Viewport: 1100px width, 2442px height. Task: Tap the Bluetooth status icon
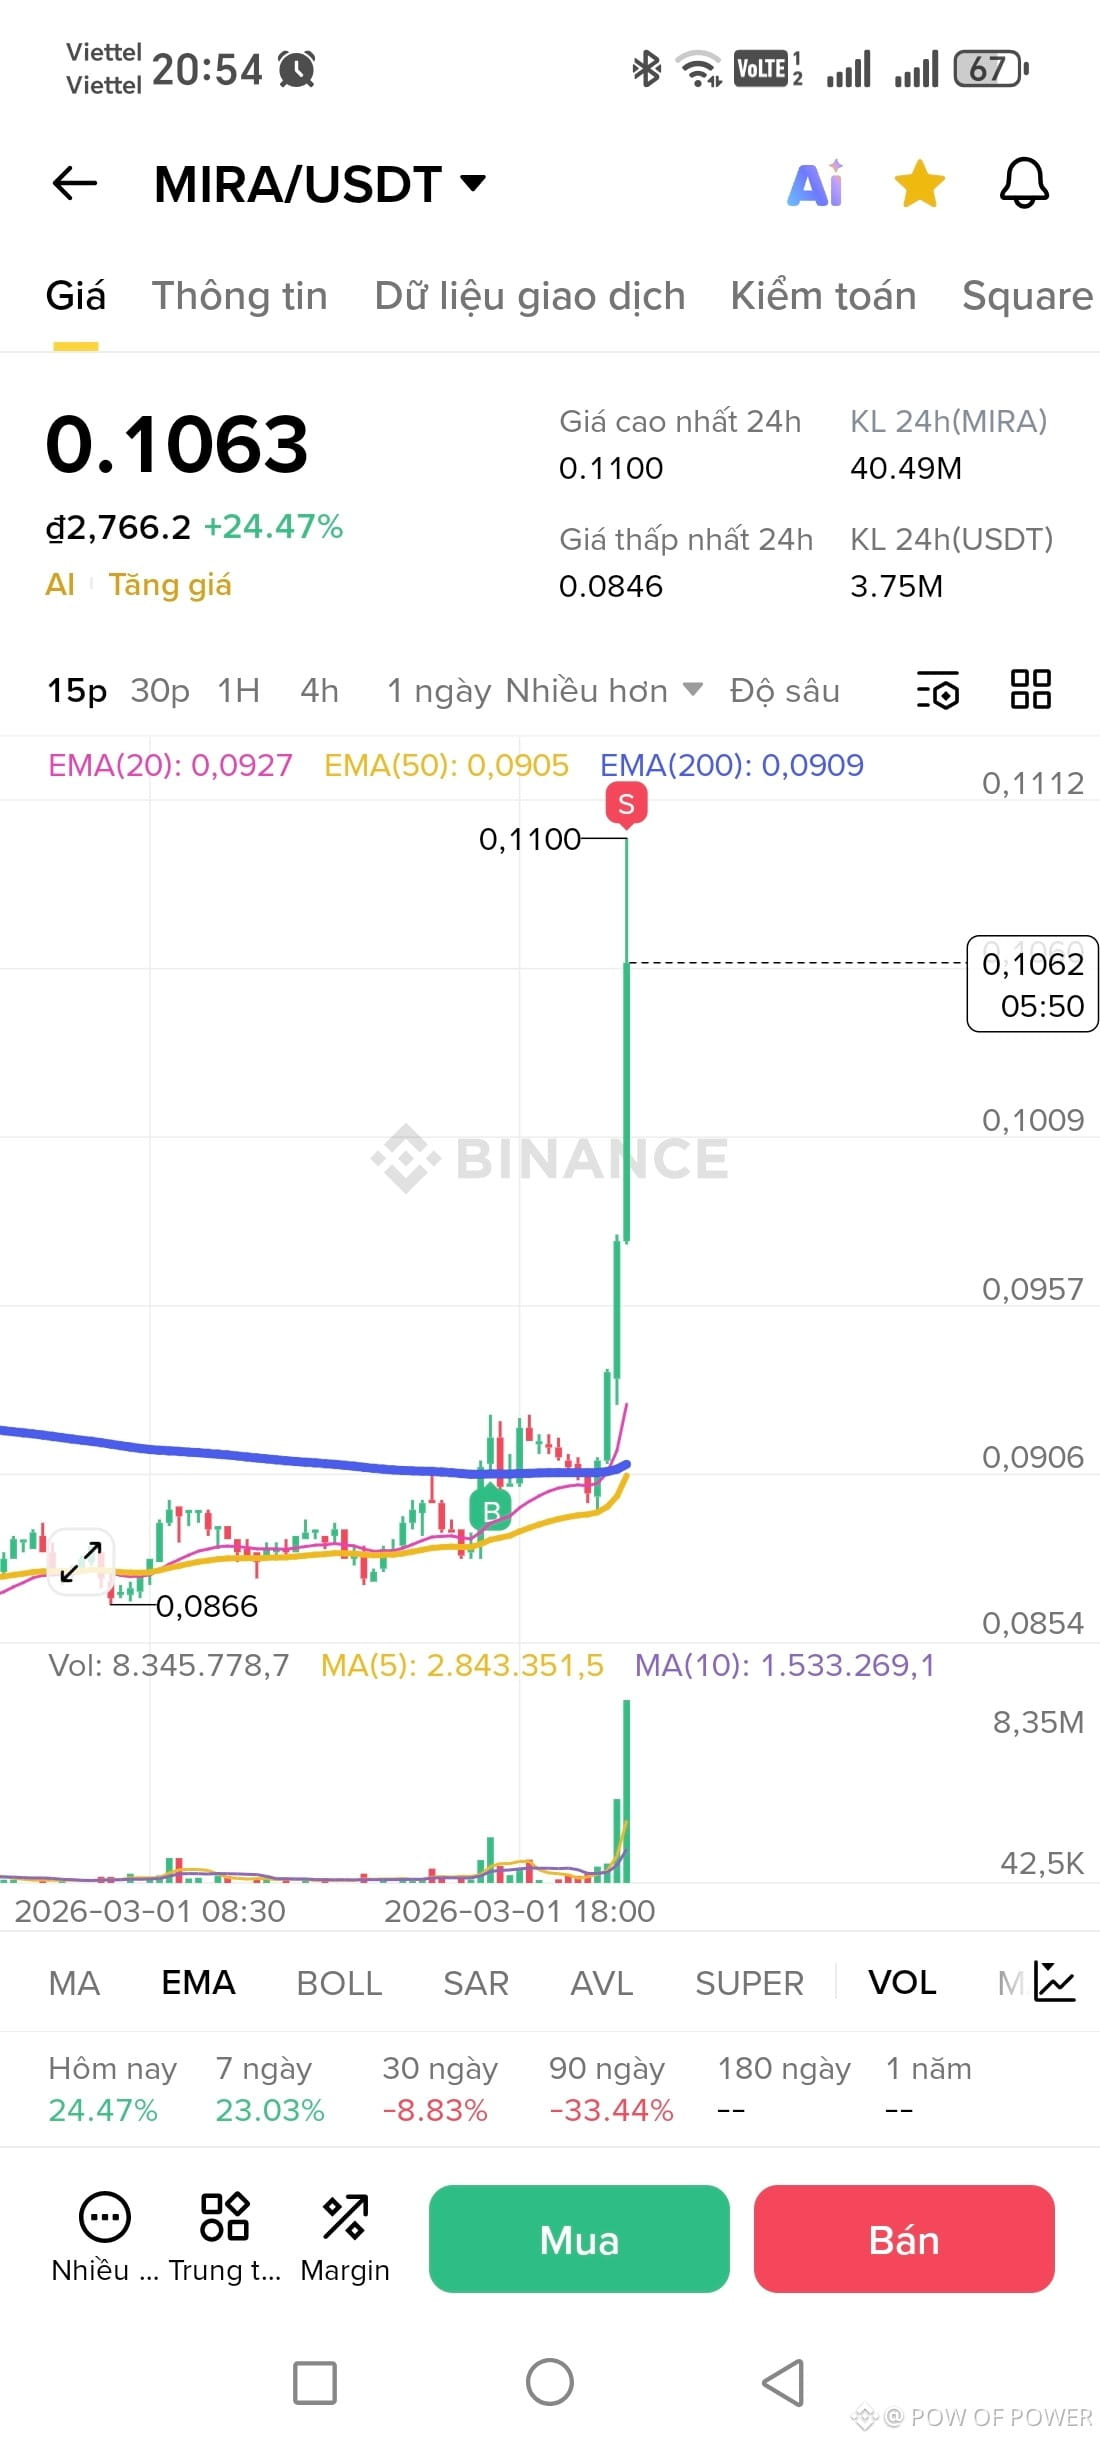pos(647,69)
